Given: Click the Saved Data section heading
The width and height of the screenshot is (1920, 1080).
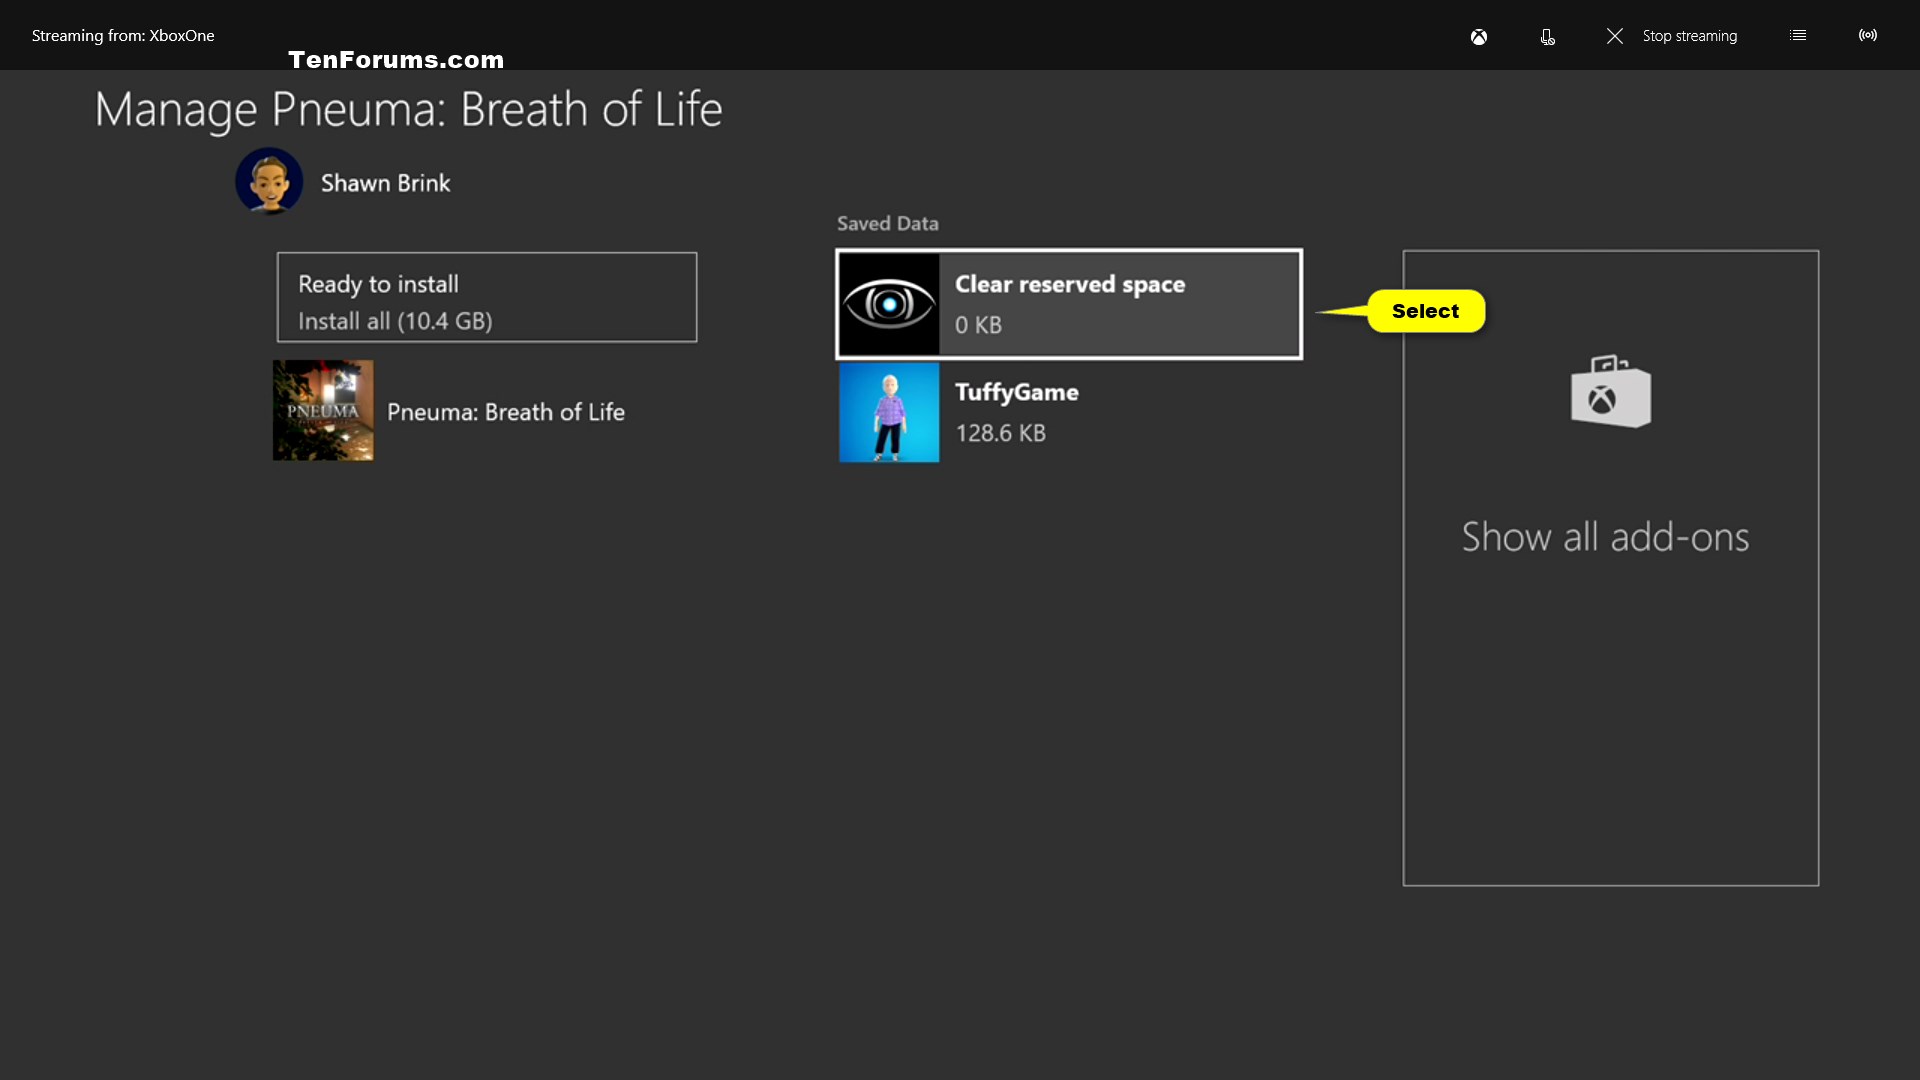Looking at the screenshot, I should (x=887, y=224).
